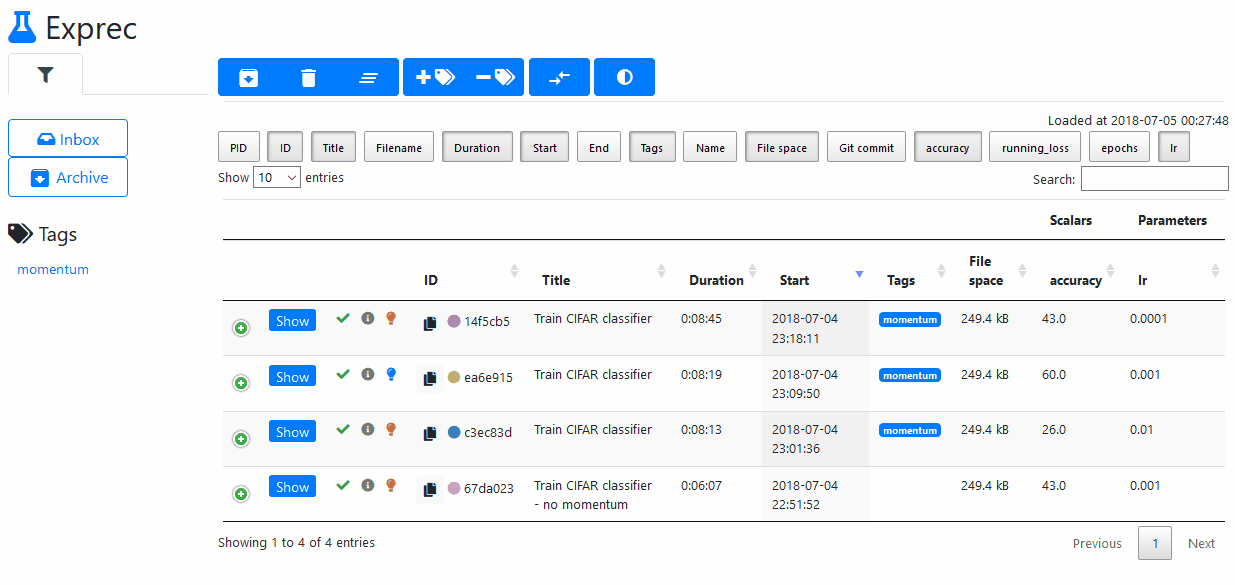Image resolution: width=1235 pixels, height=585 pixels.
Task: Click the Search input field
Action: click(1154, 178)
